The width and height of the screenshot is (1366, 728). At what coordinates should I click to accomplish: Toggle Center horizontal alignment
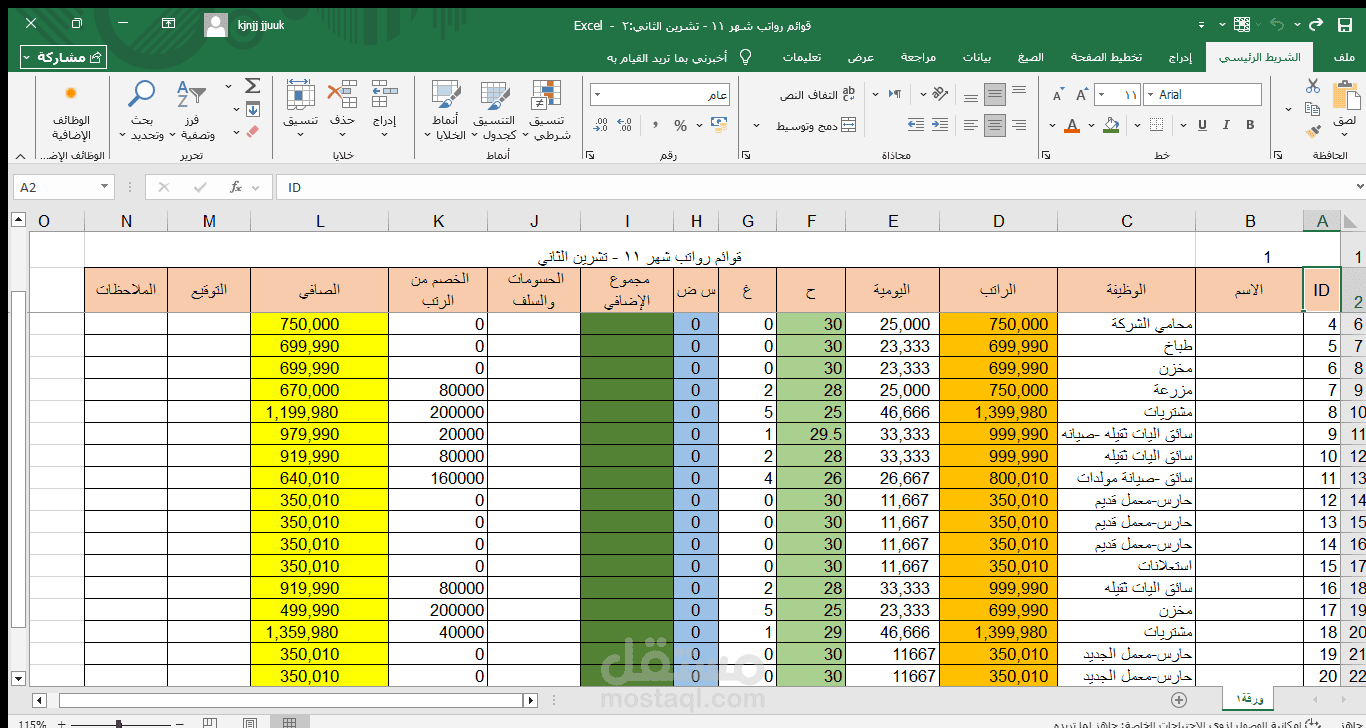pos(995,125)
